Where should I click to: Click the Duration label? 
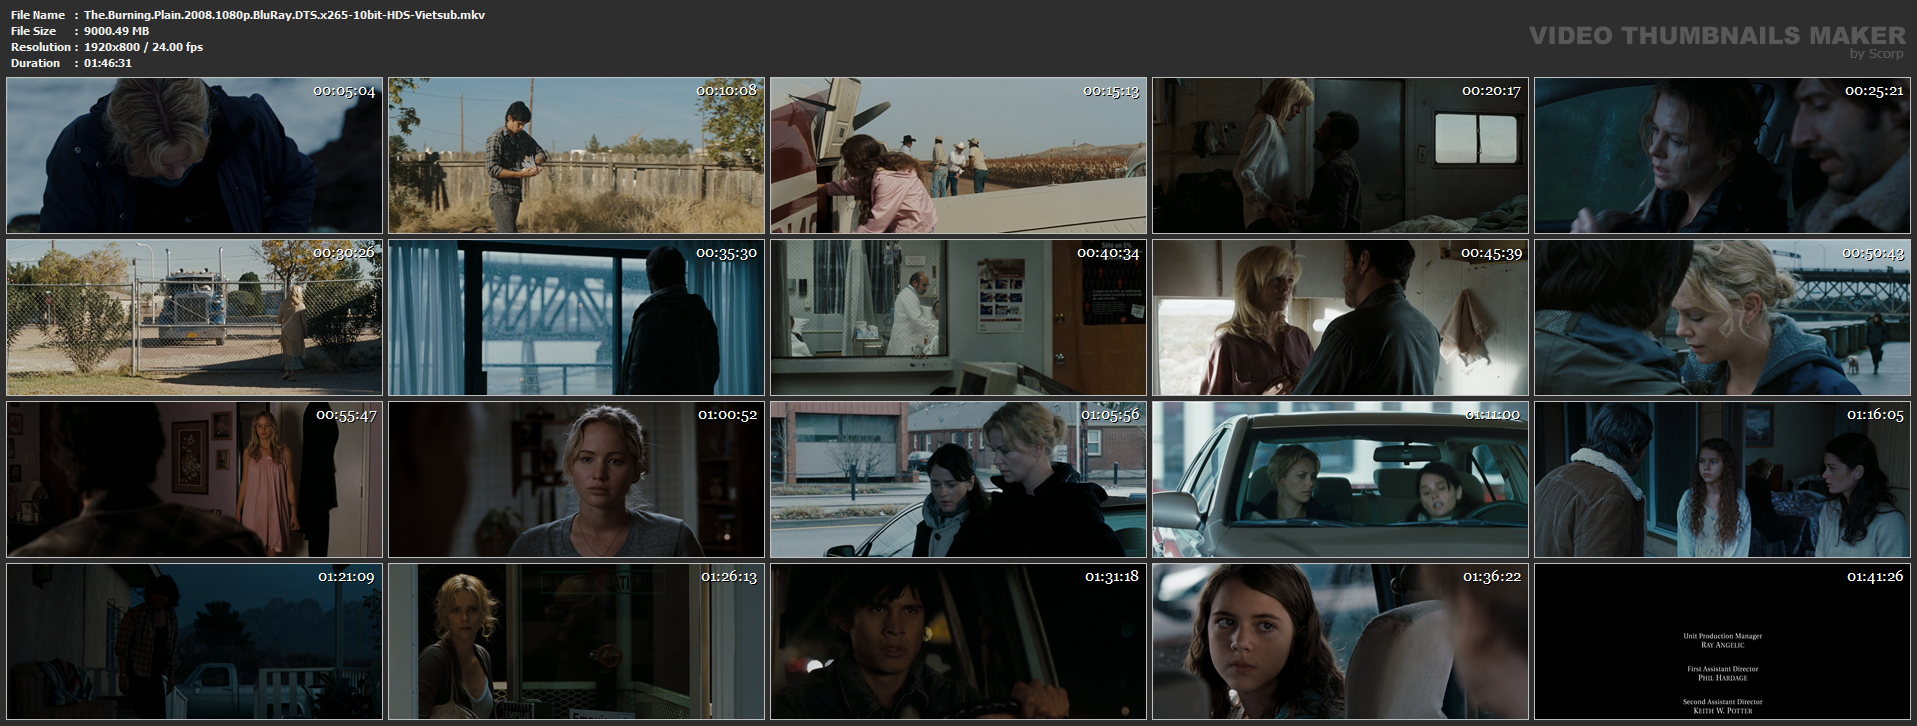click(35, 63)
